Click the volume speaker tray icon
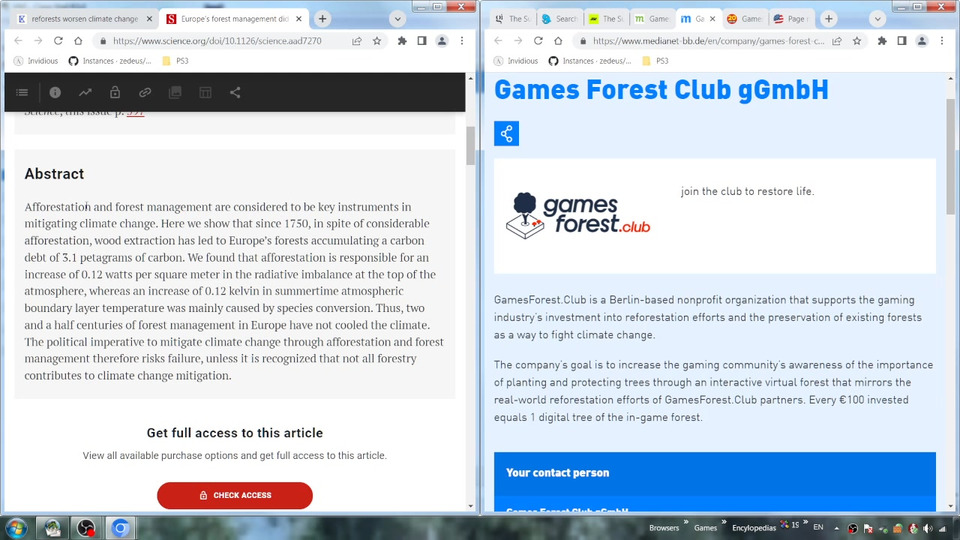This screenshot has width=960, height=540. tap(928, 528)
